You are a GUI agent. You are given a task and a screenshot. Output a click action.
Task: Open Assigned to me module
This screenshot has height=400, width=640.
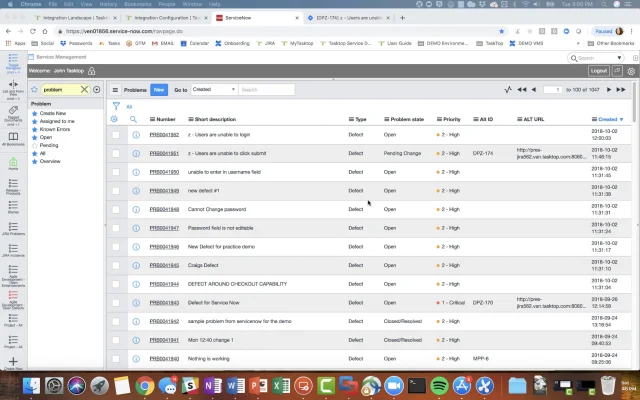(57, 121)
